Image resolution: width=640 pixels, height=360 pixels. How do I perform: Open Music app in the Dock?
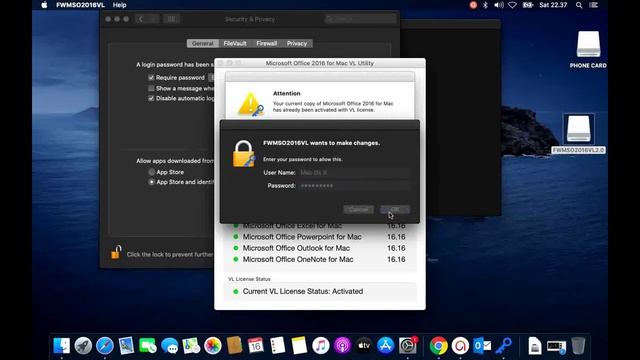321,346
